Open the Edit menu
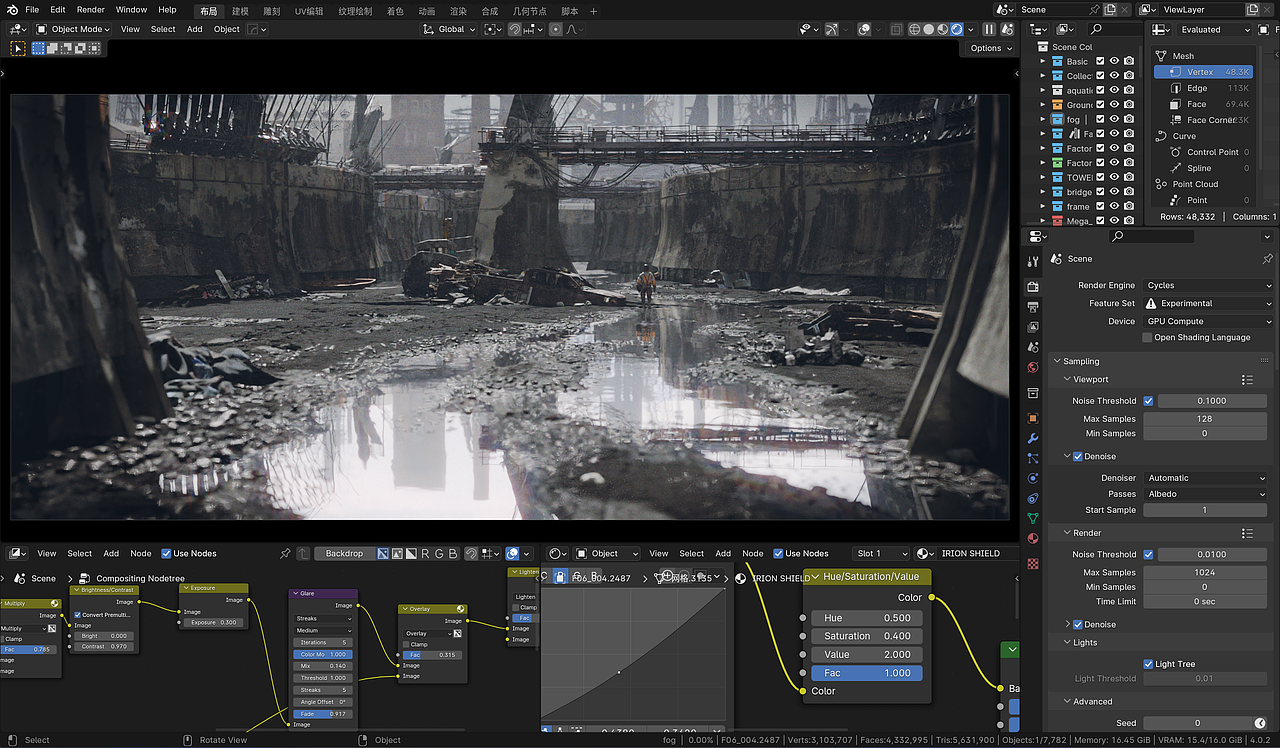The height and width of the screenshot is (748, 1280). tap(58, 10)
